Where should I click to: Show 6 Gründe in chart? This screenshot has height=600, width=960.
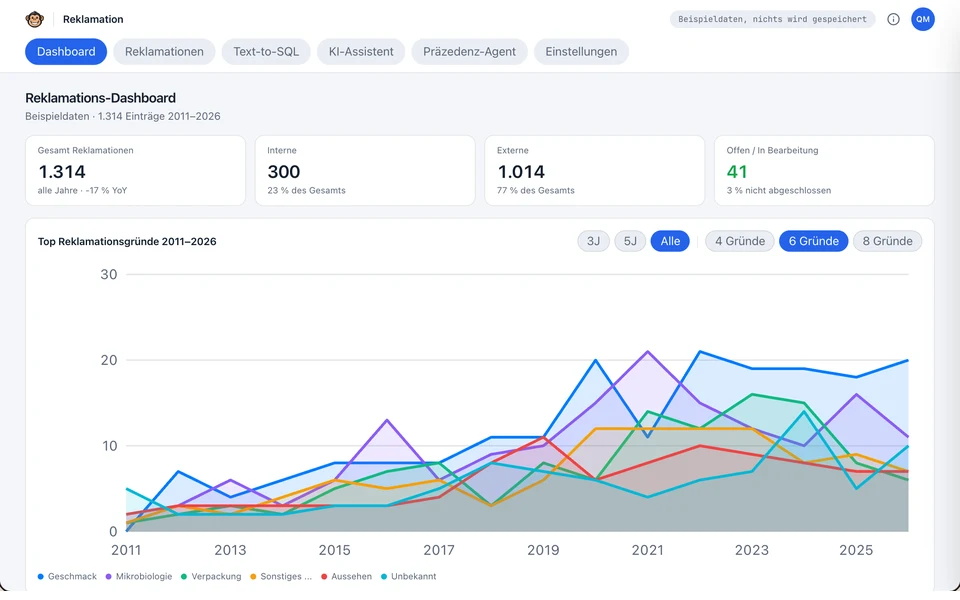click(813, 241)
